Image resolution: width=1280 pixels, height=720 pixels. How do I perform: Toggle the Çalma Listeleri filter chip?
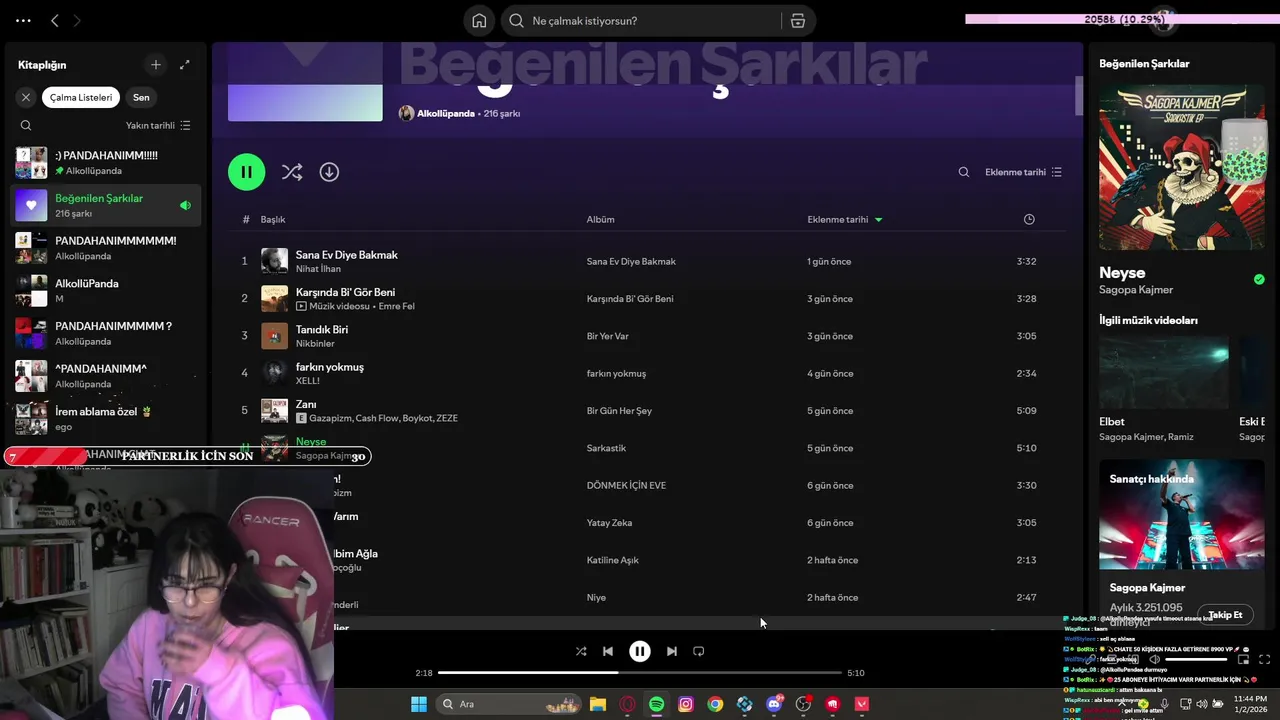click(x=81, y=97)
